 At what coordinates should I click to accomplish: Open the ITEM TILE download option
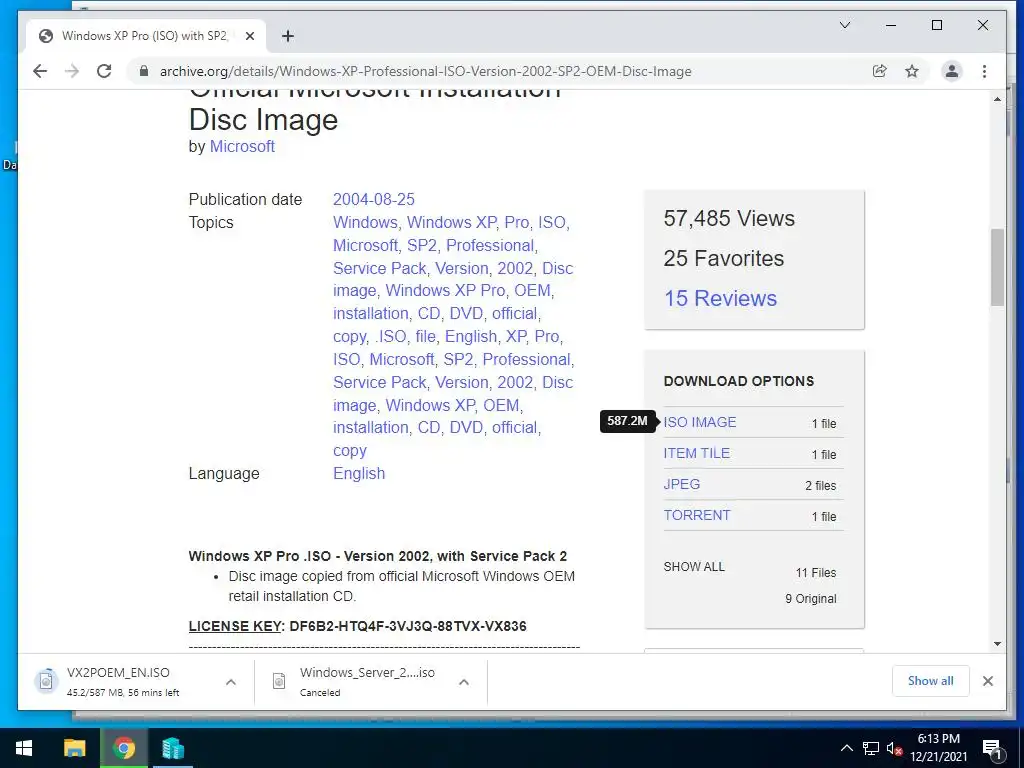(x=697, y=453)
